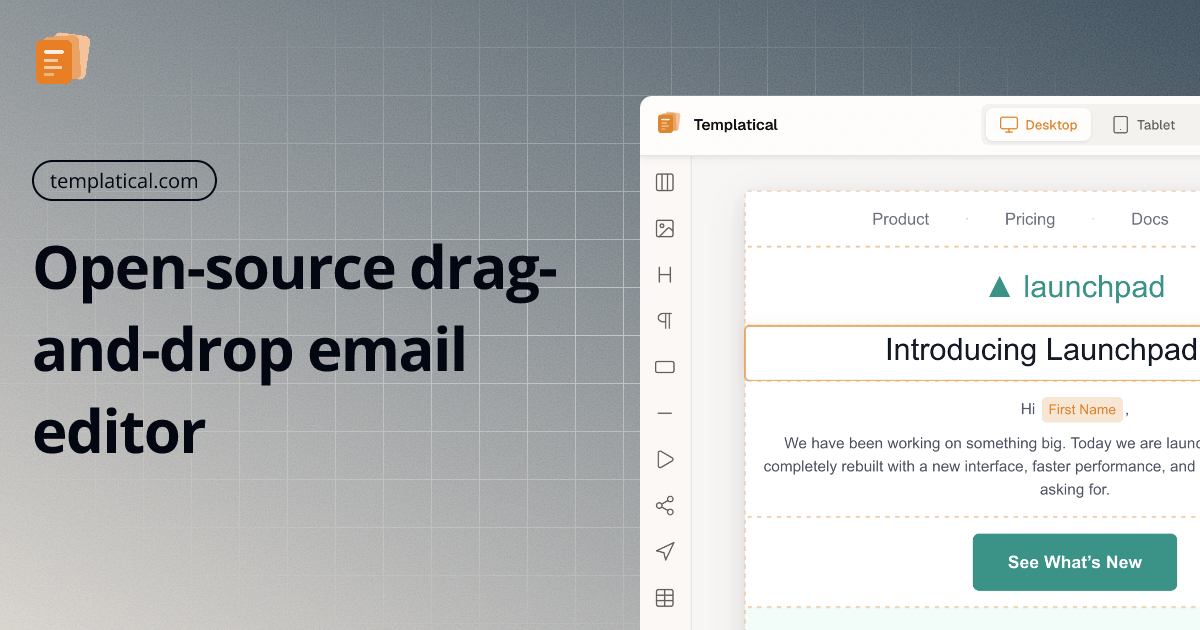This screenshot has height=630, width=1200.
Task: Click the templatical.com pill label
Action: pyautogui.click(x=124, y=181)
